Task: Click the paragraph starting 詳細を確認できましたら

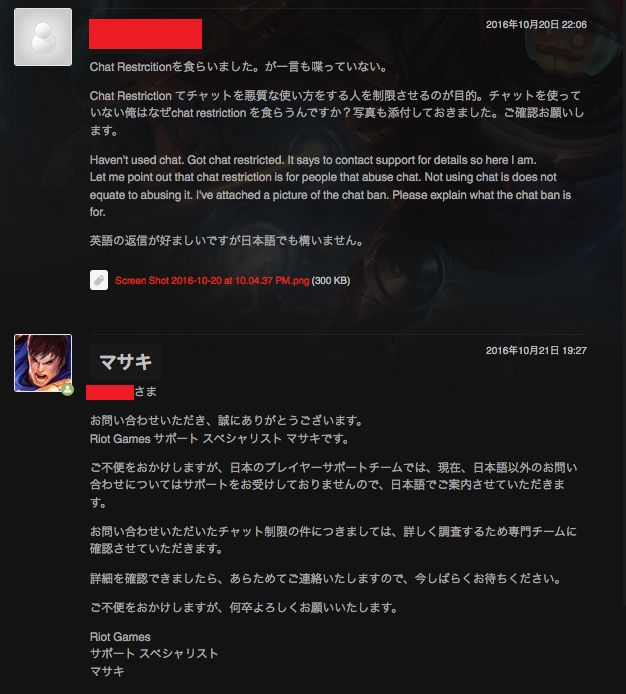Action: click(x=326, y=578)
